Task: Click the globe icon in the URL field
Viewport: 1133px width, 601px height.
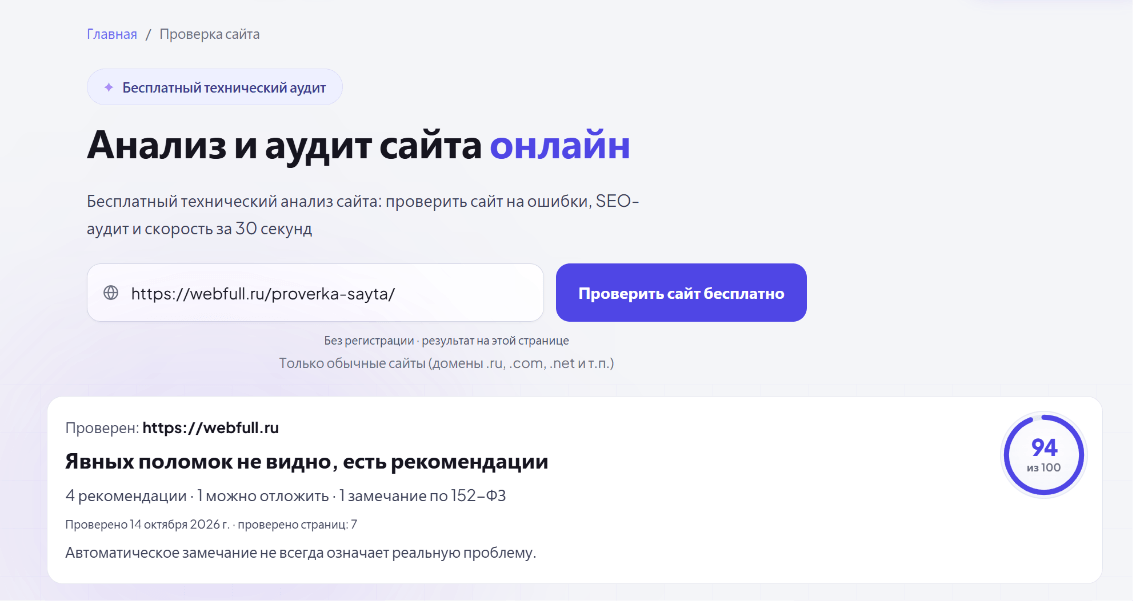Action: [111, 293]
